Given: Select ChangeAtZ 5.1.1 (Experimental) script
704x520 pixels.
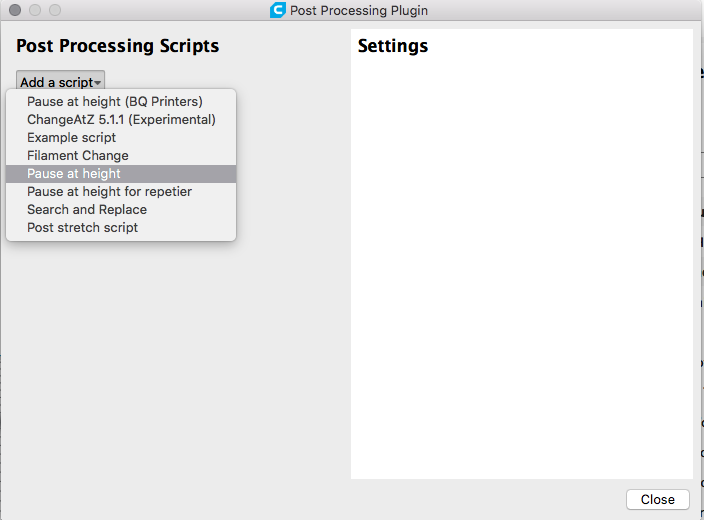Looking at the screenshot, I should 121,119.
